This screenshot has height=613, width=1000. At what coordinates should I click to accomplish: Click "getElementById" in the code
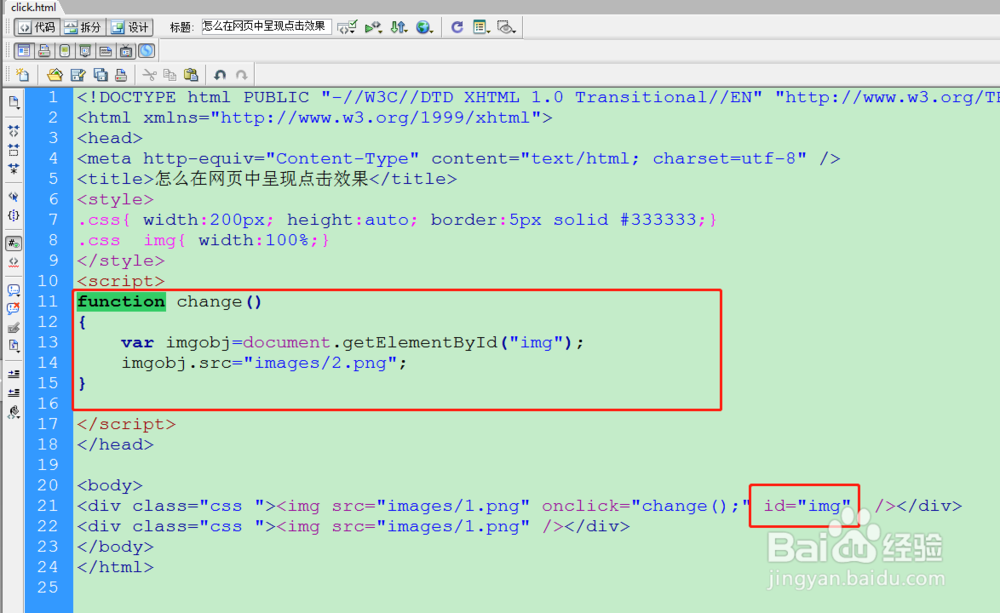pyautogui.click(x=420, y=343)
